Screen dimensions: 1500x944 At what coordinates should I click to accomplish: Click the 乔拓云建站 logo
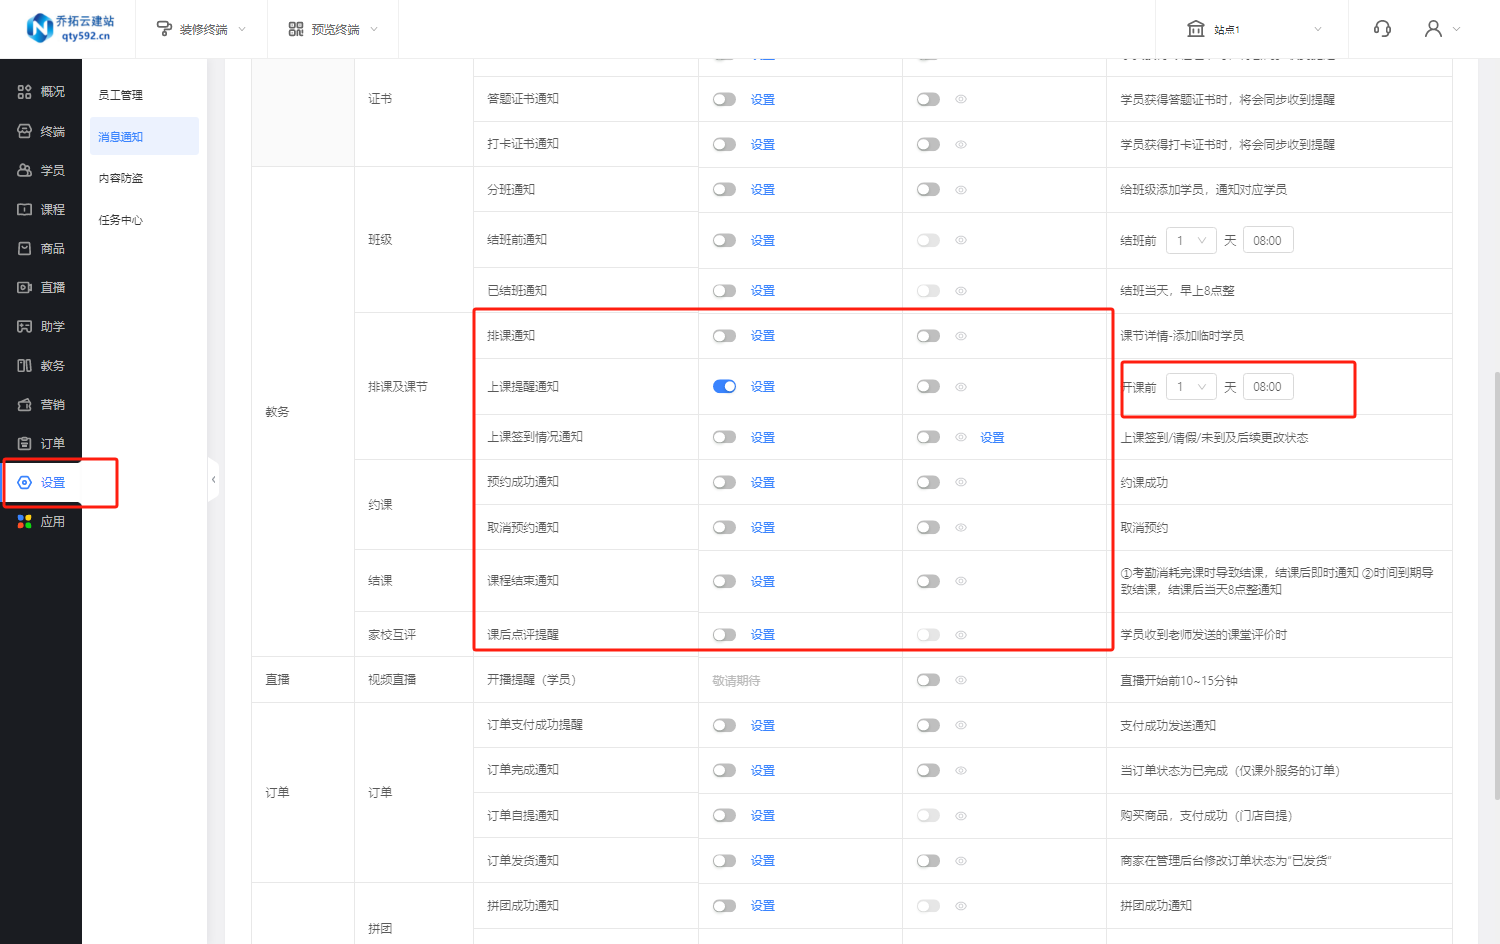pos(70,28)
